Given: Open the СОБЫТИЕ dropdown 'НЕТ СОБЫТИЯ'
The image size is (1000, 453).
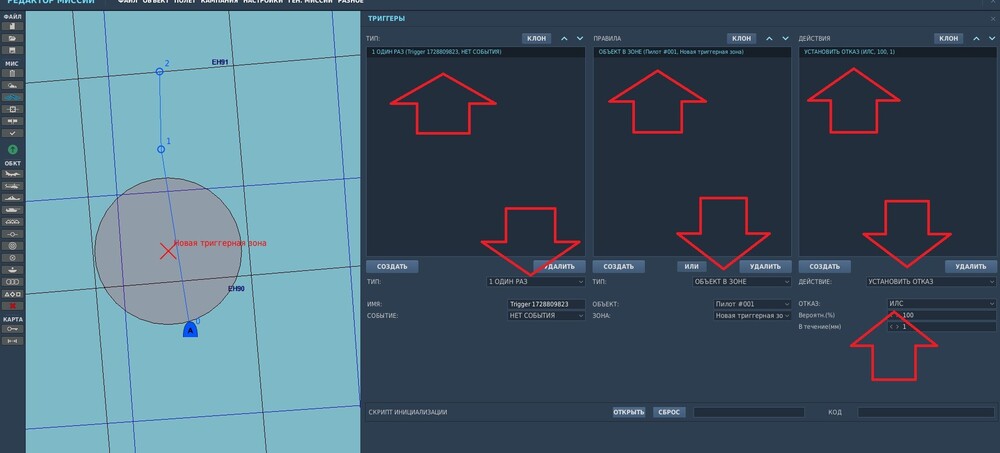Looking at the screenshot, I should point(547,315).
